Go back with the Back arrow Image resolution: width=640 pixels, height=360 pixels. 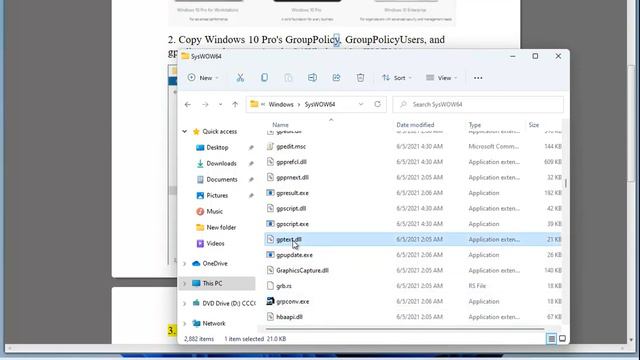[188, 104]
